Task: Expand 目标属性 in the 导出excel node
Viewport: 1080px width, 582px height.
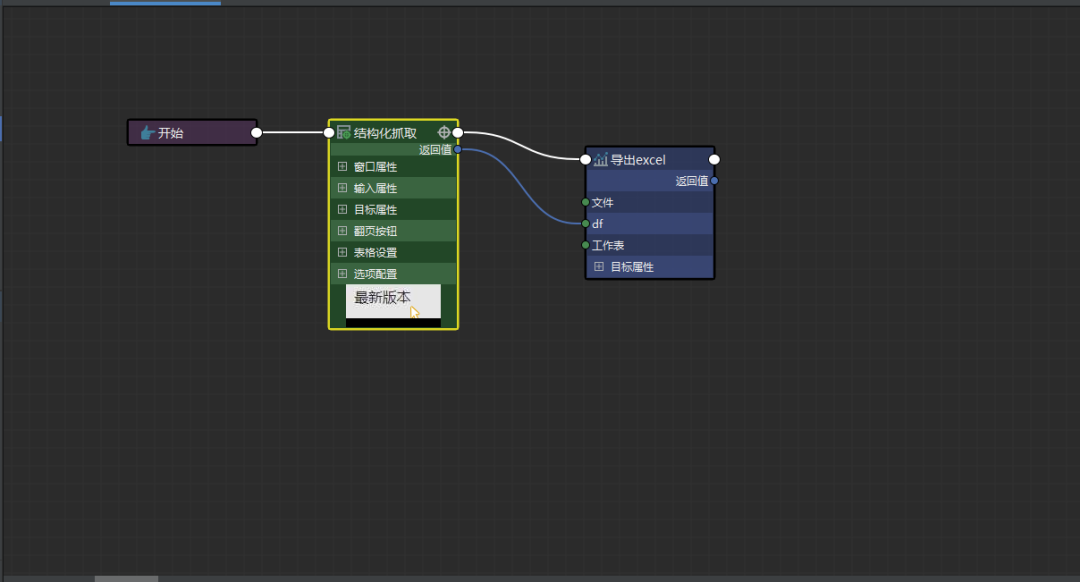Action: tap(599, 267)
